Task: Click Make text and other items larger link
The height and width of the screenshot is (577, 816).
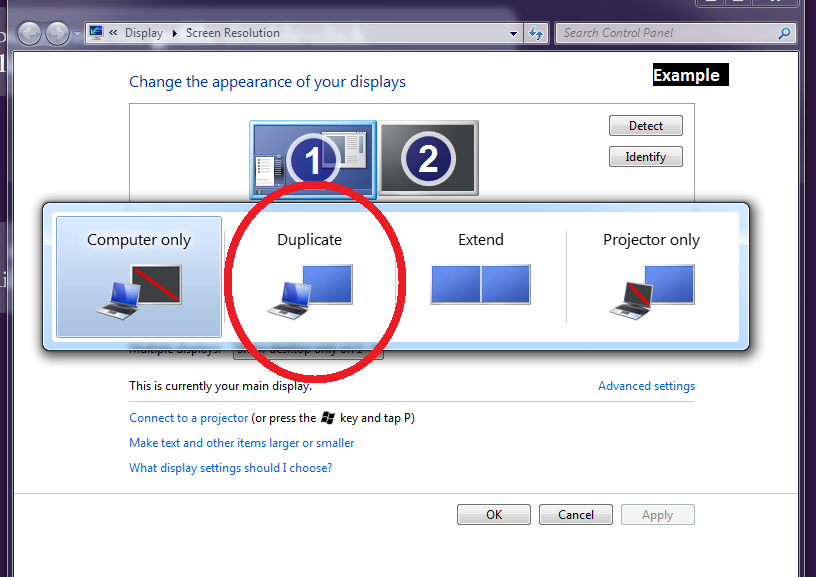Action: [241, 443]
